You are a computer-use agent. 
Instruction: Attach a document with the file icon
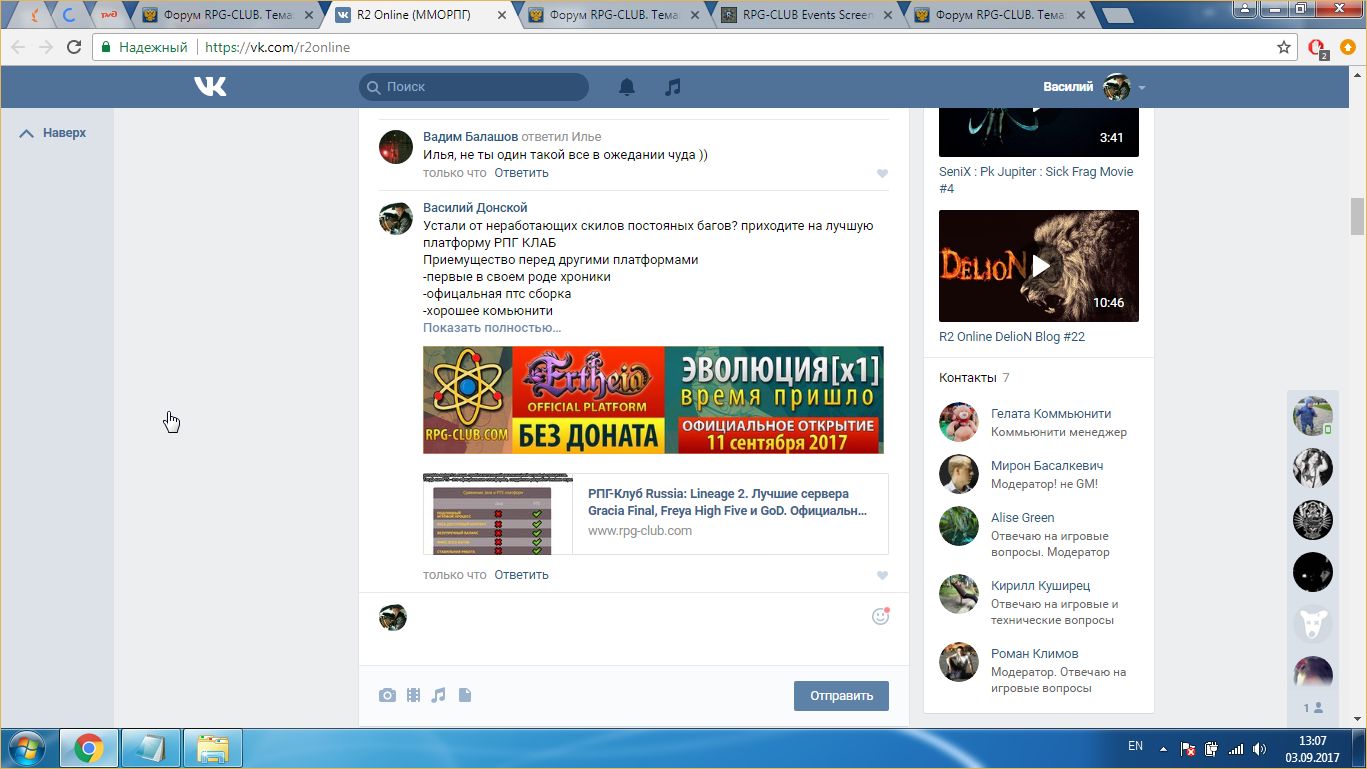[464, 695]
